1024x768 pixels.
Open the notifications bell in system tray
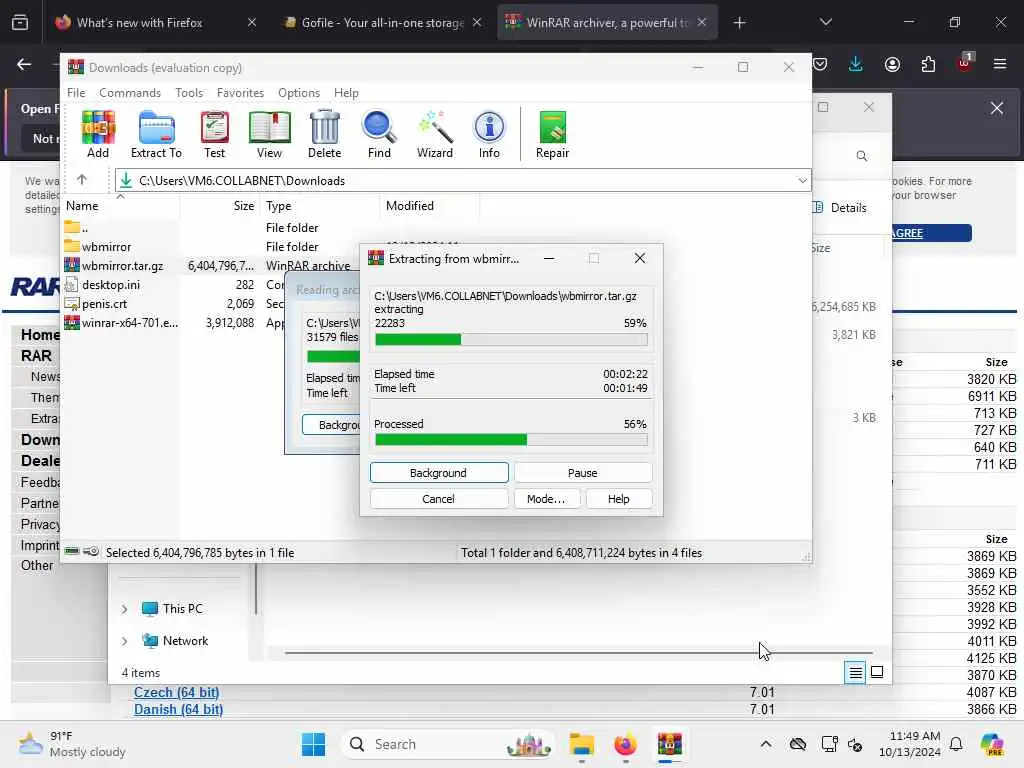pyautogui.click(x=956, y=744)
